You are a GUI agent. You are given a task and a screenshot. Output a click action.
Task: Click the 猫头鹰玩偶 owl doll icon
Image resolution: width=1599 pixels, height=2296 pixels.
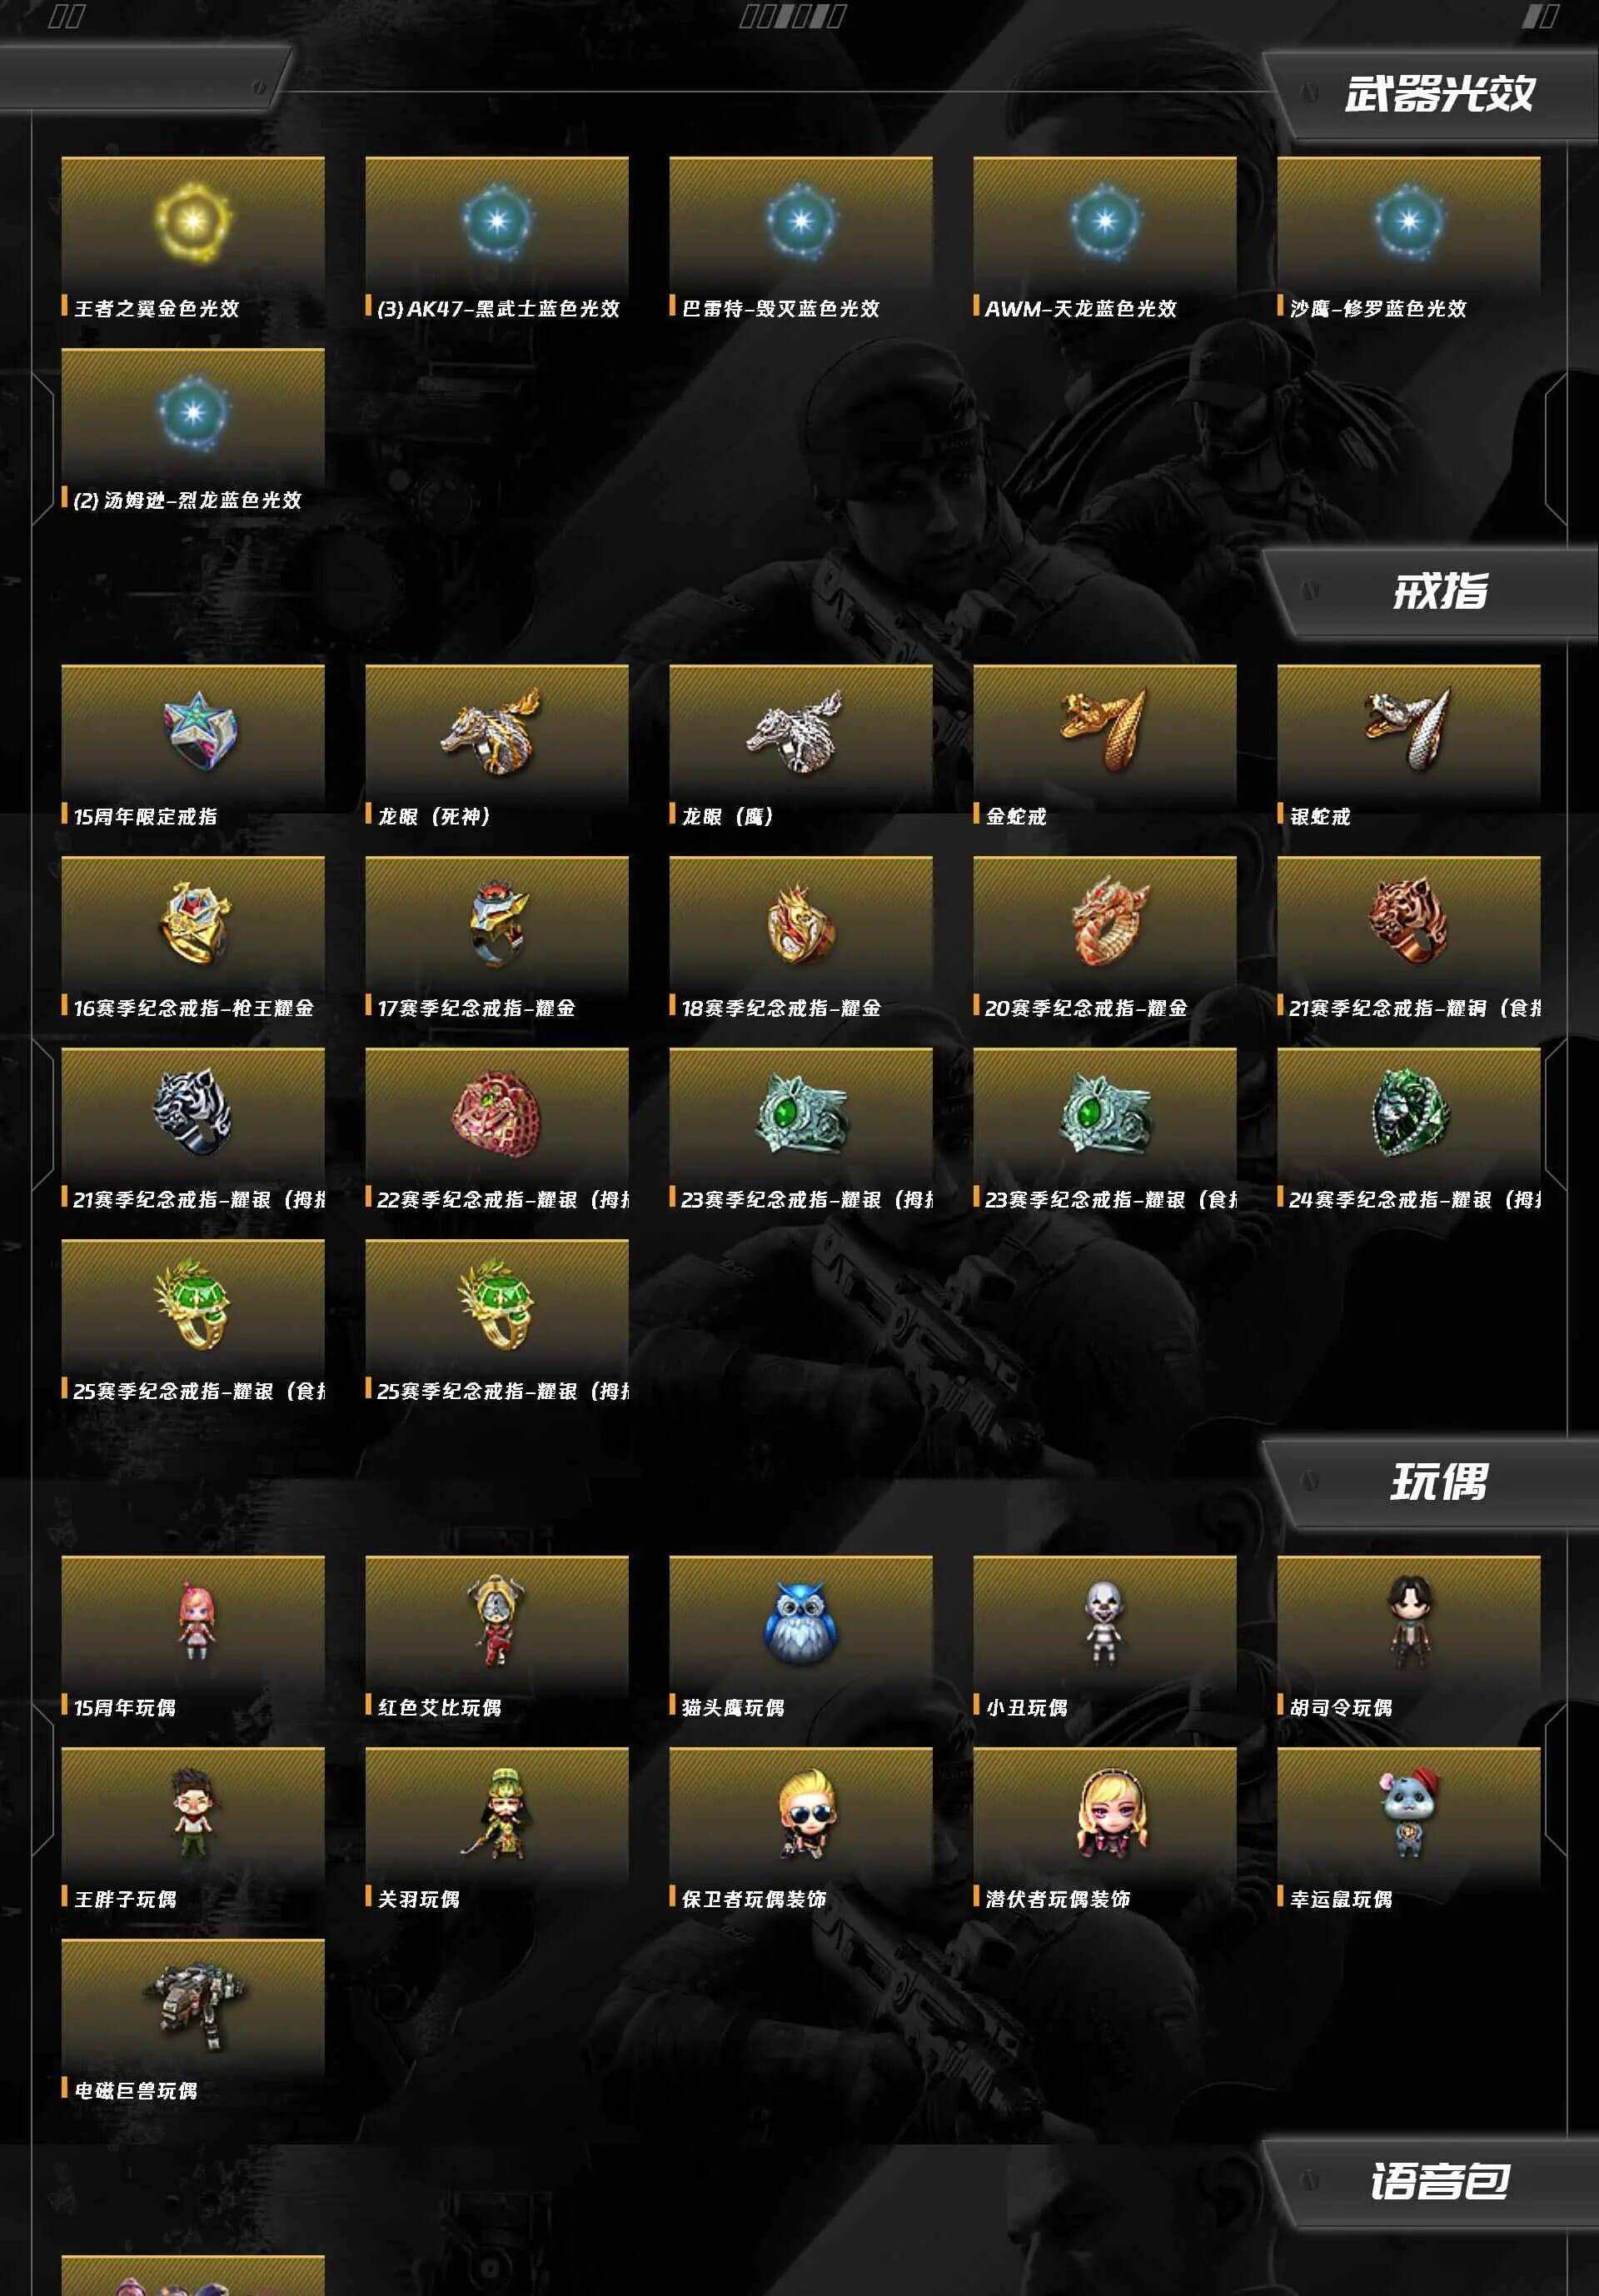coord(800,1622)
